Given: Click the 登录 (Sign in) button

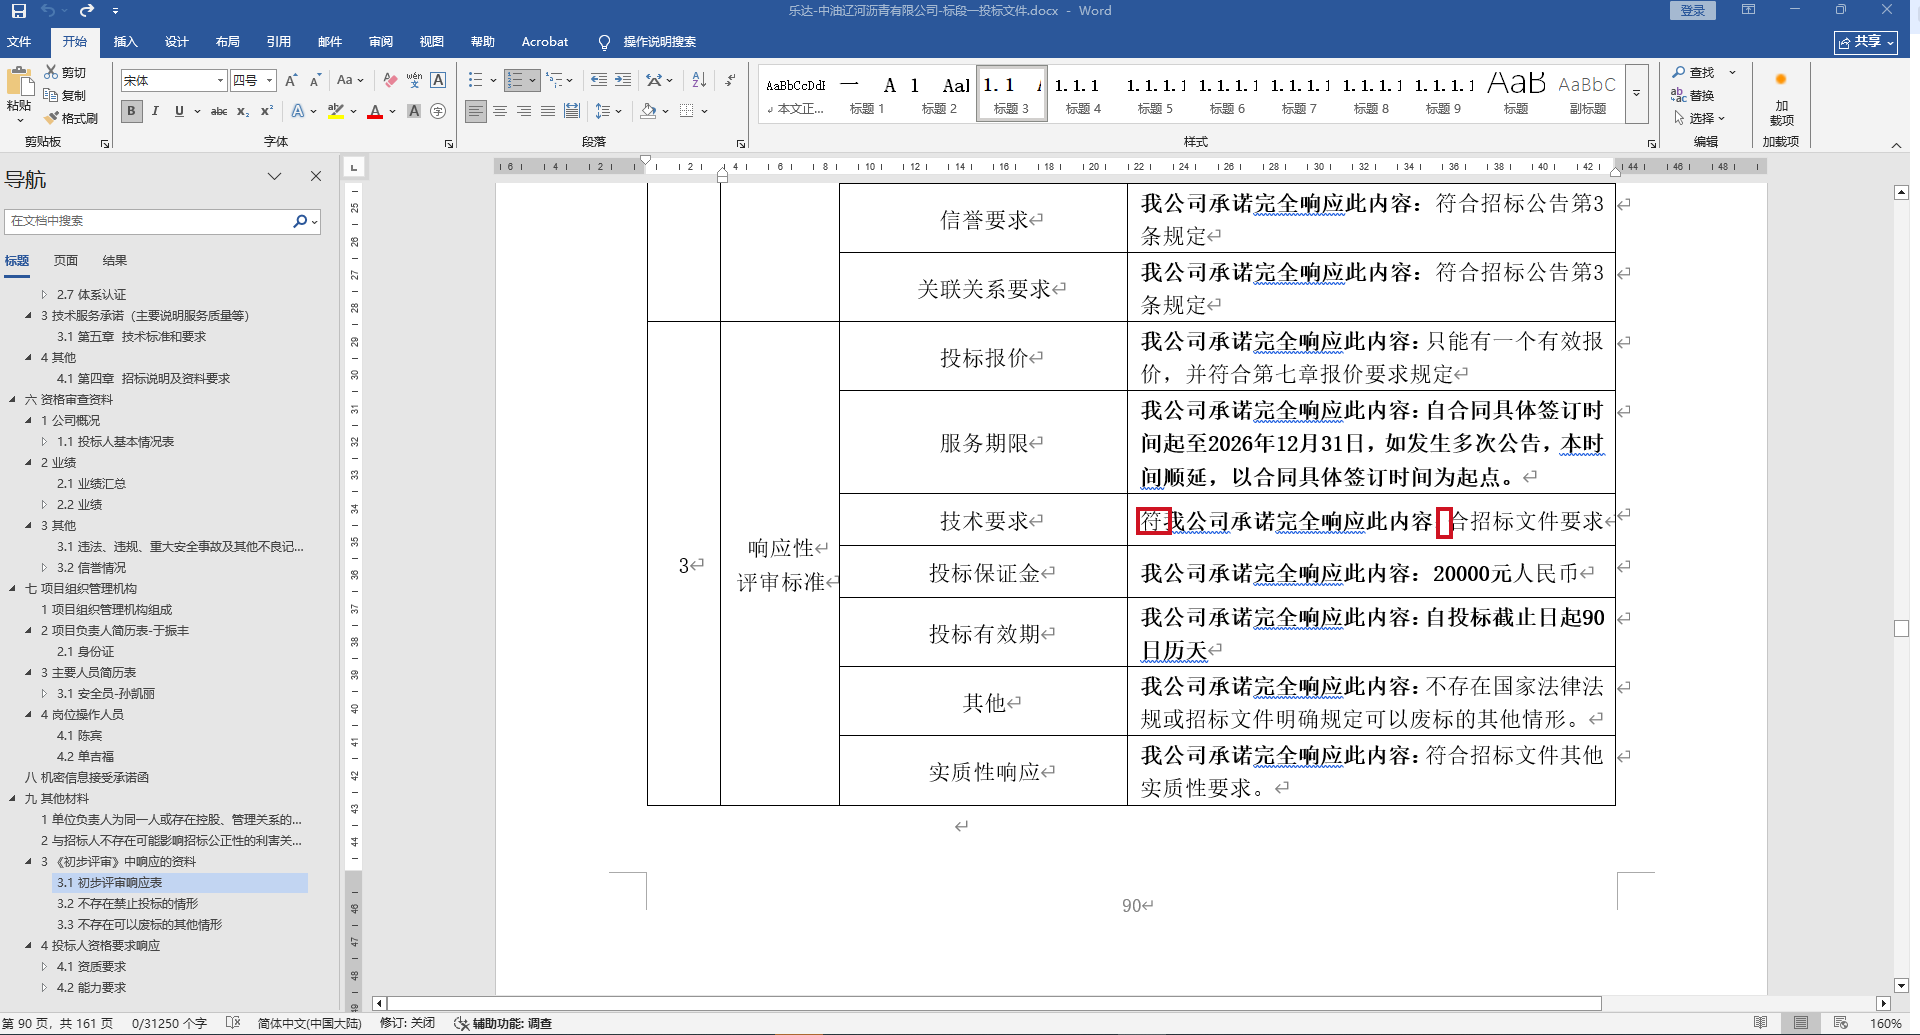Looking at the screenshot, I should tap(1693, 11).
